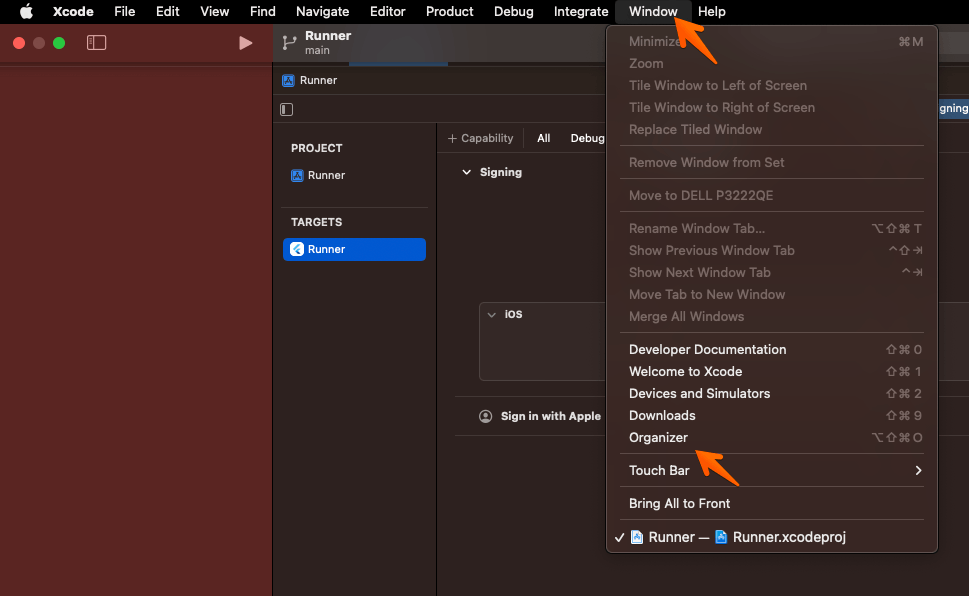Click Move Tab to New Window
Viewport: 969px width, 596px height.
click(x=772, y=295)
